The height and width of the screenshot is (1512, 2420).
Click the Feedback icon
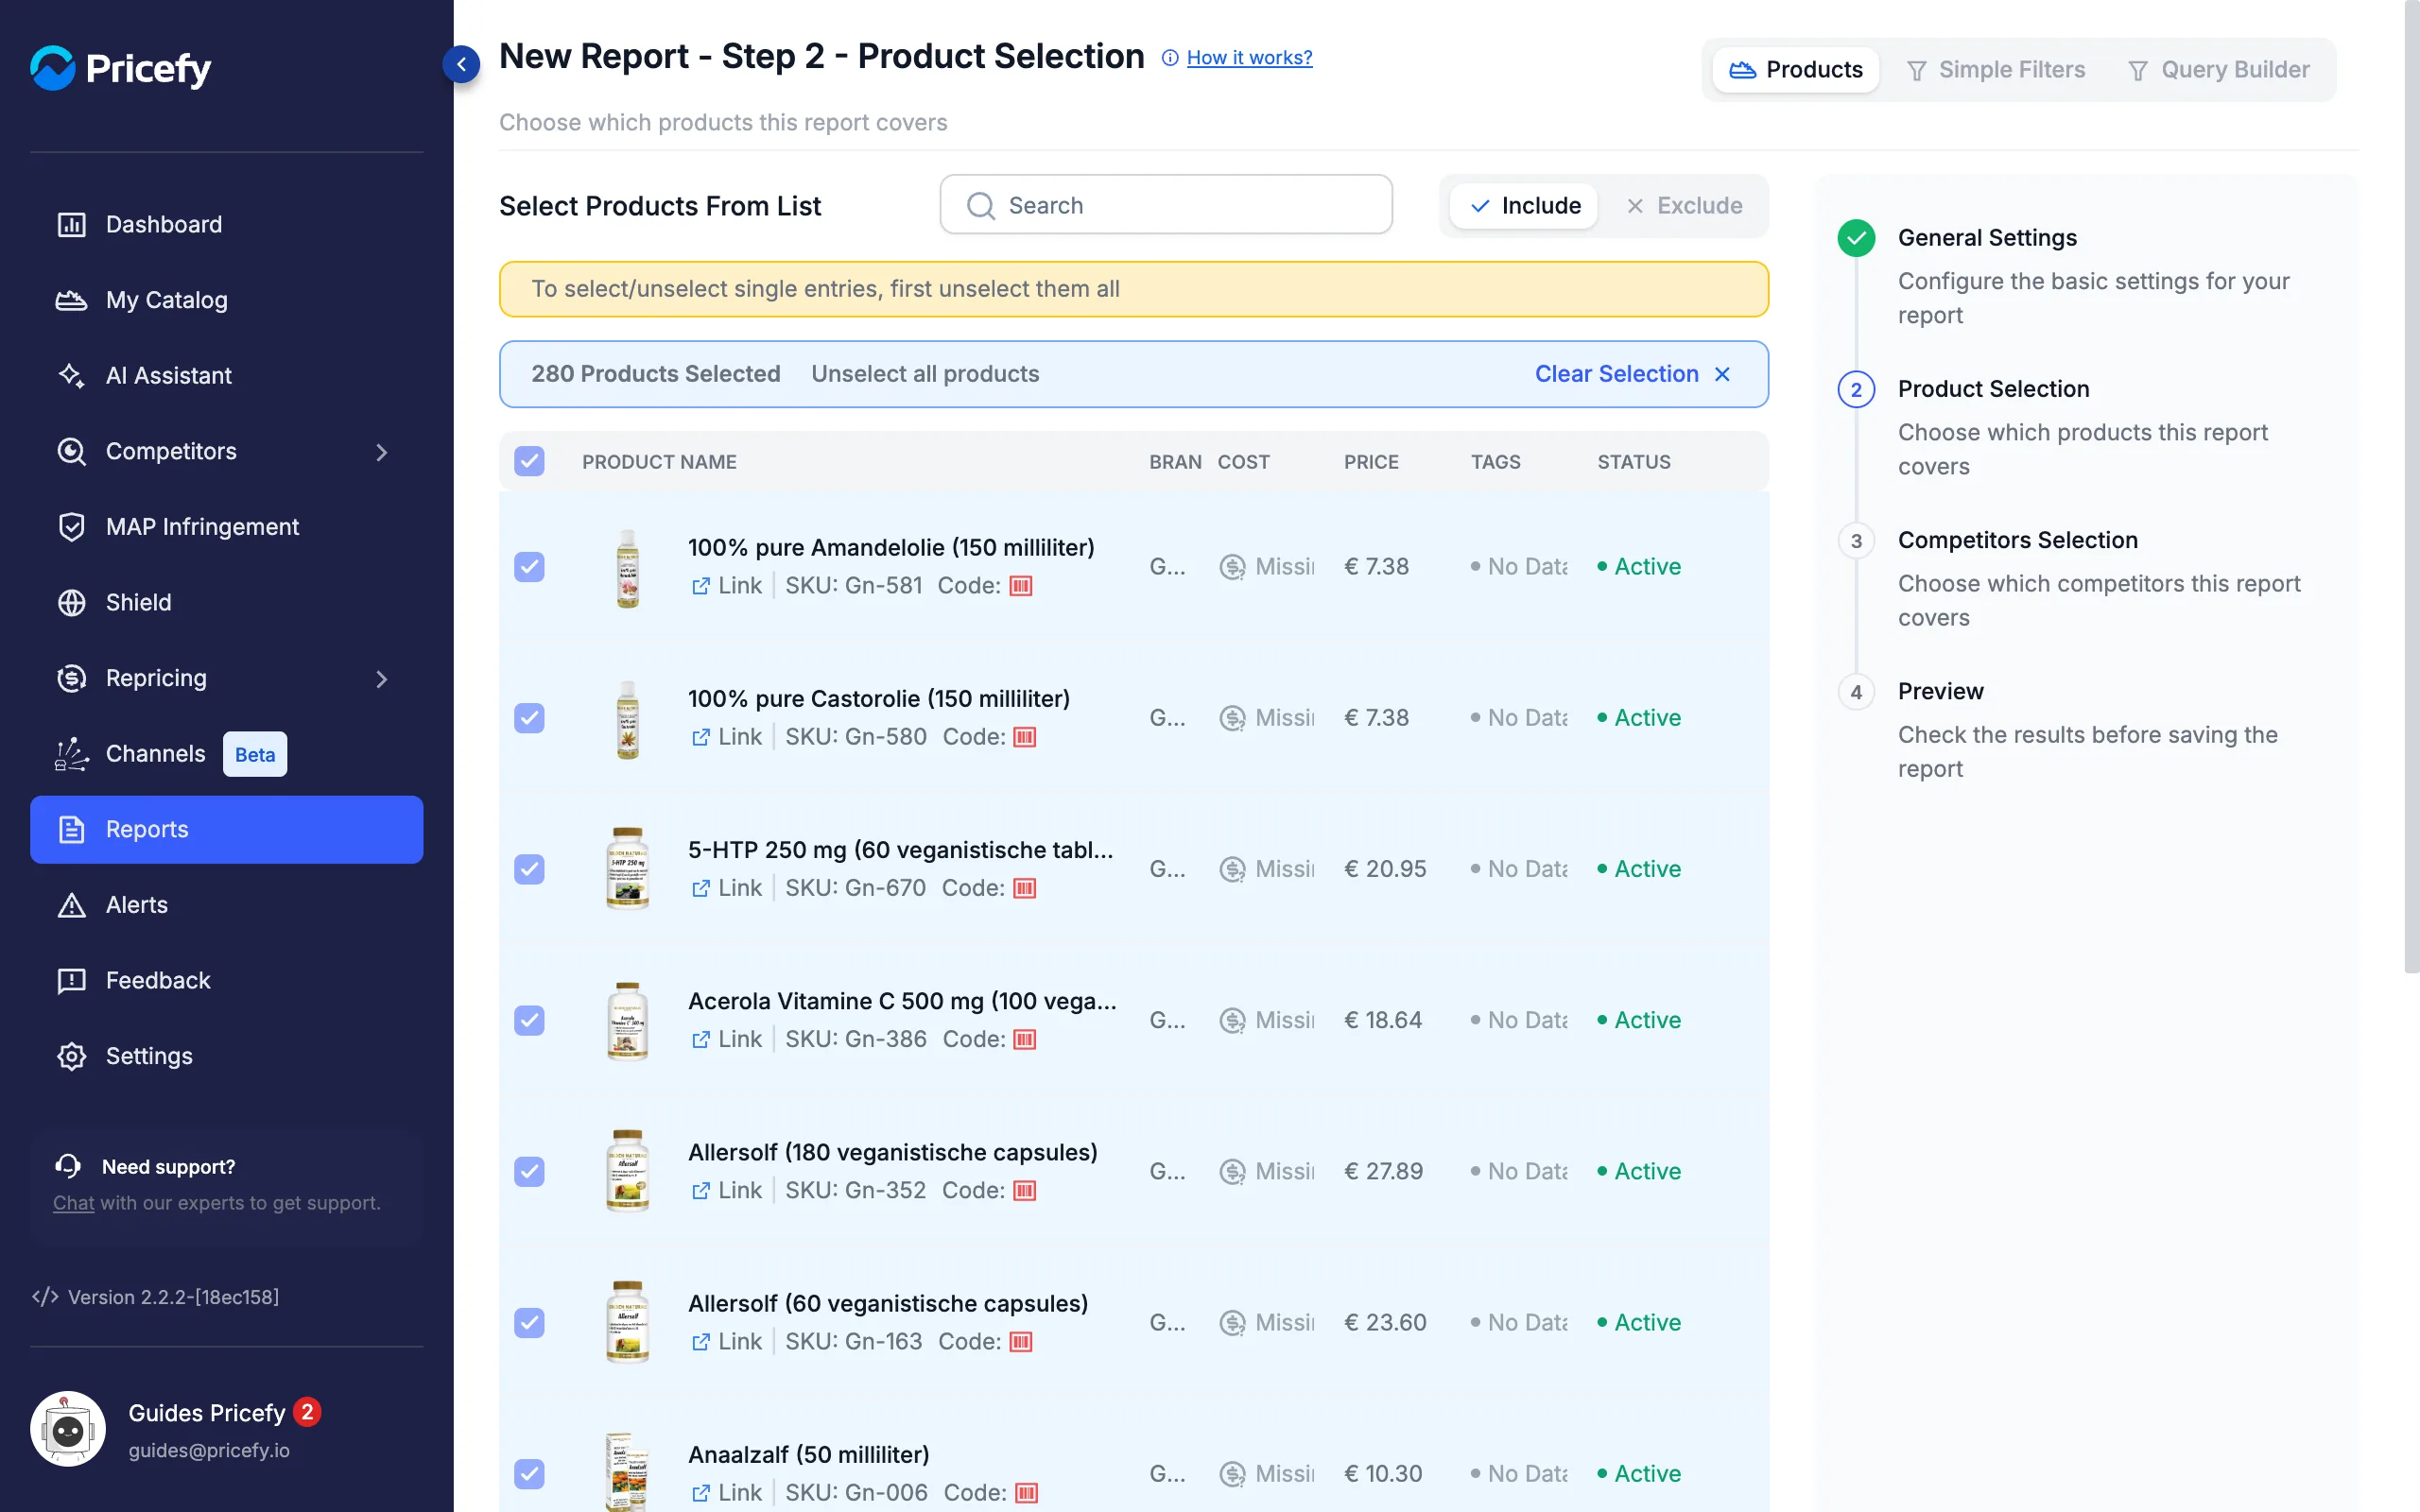[x=71, y=981]
